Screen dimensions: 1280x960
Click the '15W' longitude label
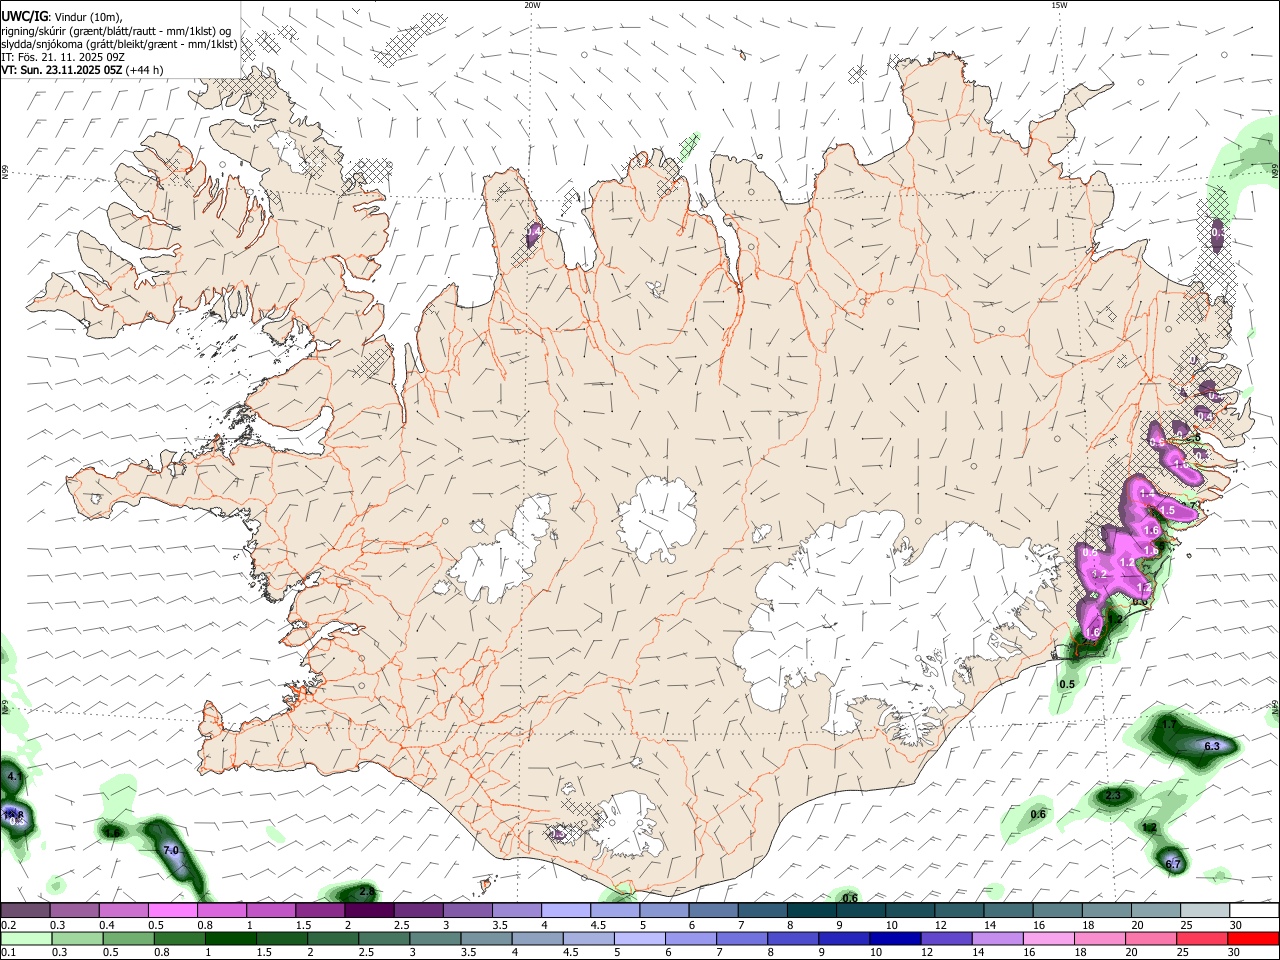(x=1059, y=5)
